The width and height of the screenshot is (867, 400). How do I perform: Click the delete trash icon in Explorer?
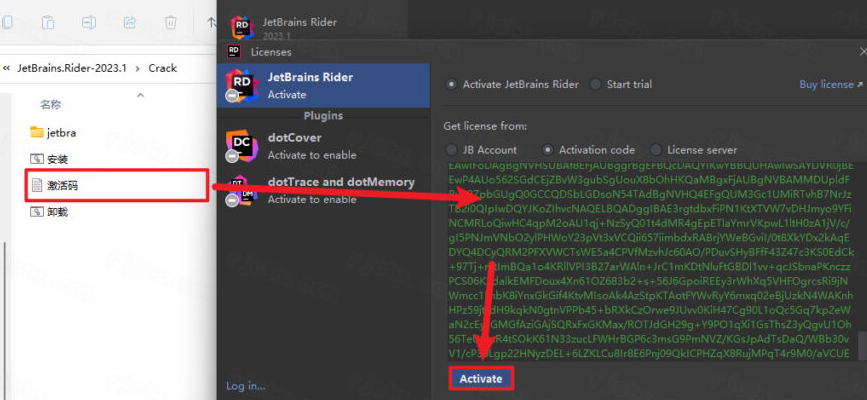click(x=171, y=22)
